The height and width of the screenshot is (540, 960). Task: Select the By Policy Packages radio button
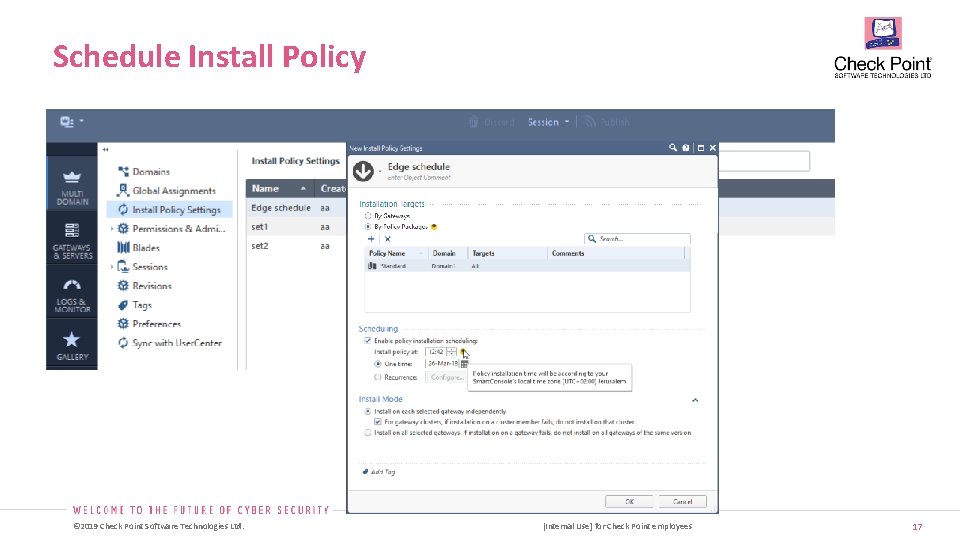[x=368, y=227]
